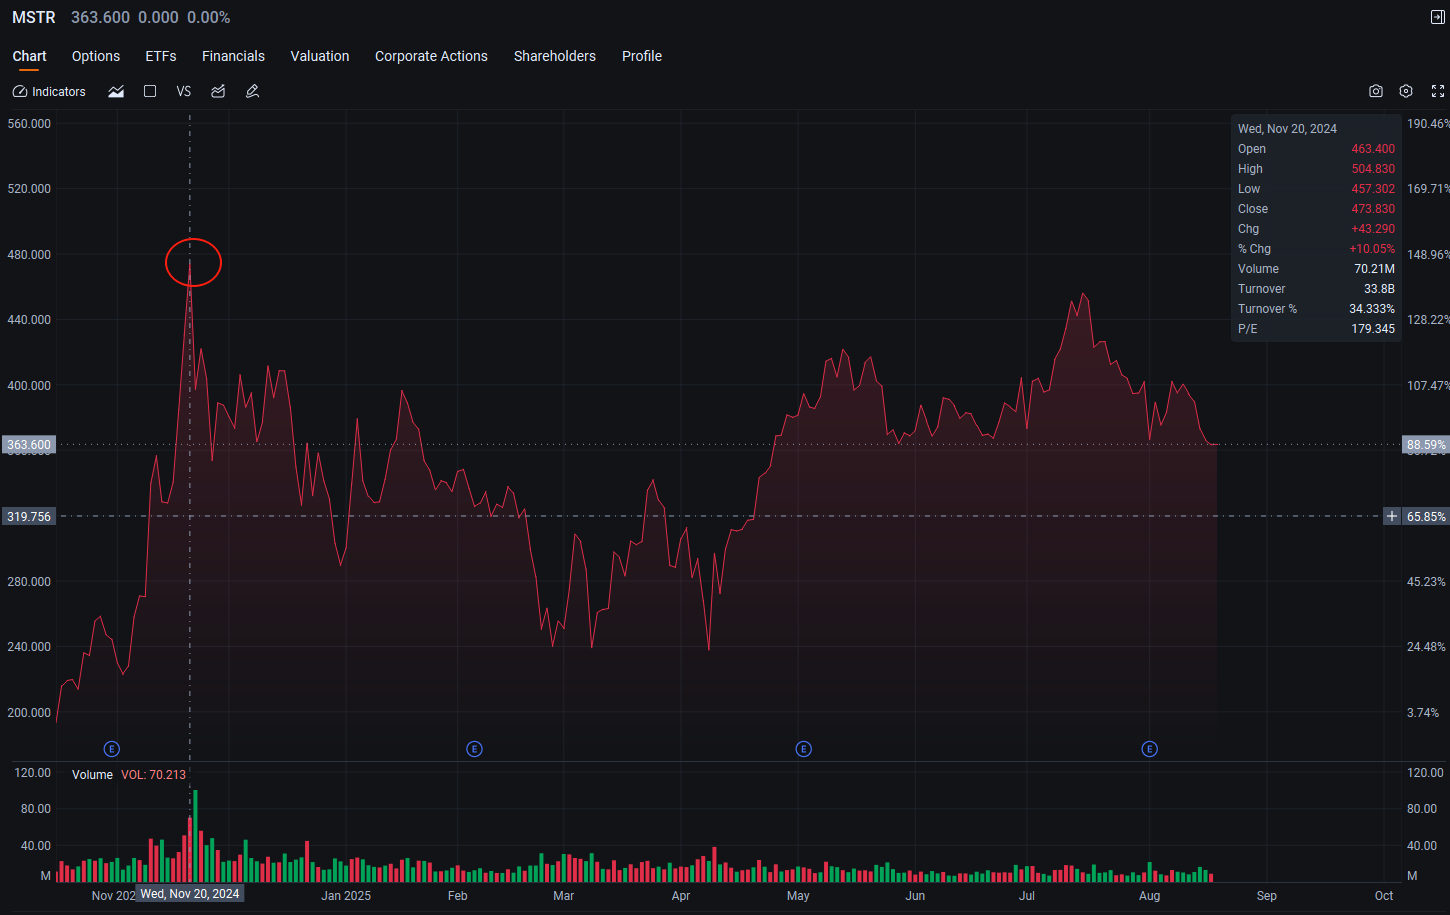Screen dimensions: 1450x915
Task: Click the area chart type icon
Action: click(116, 91)
